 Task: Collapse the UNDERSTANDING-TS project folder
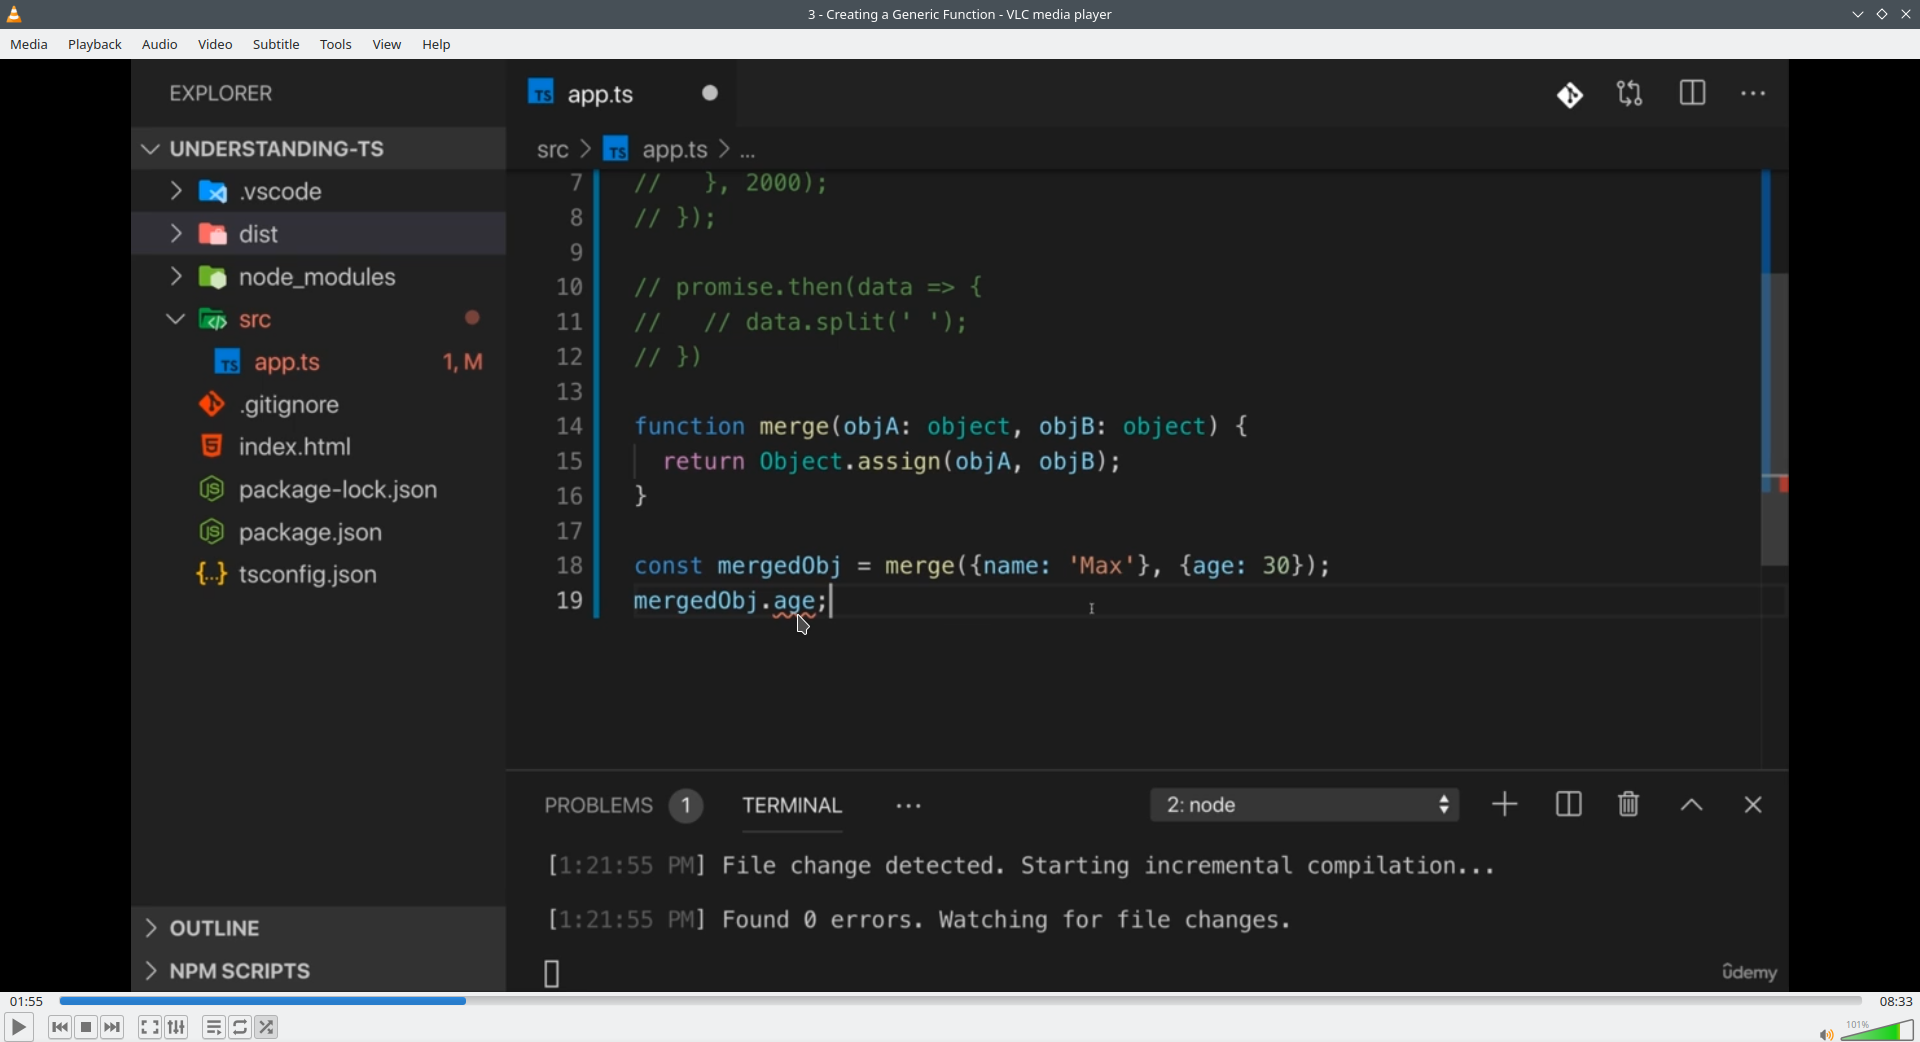click(320, 149)
